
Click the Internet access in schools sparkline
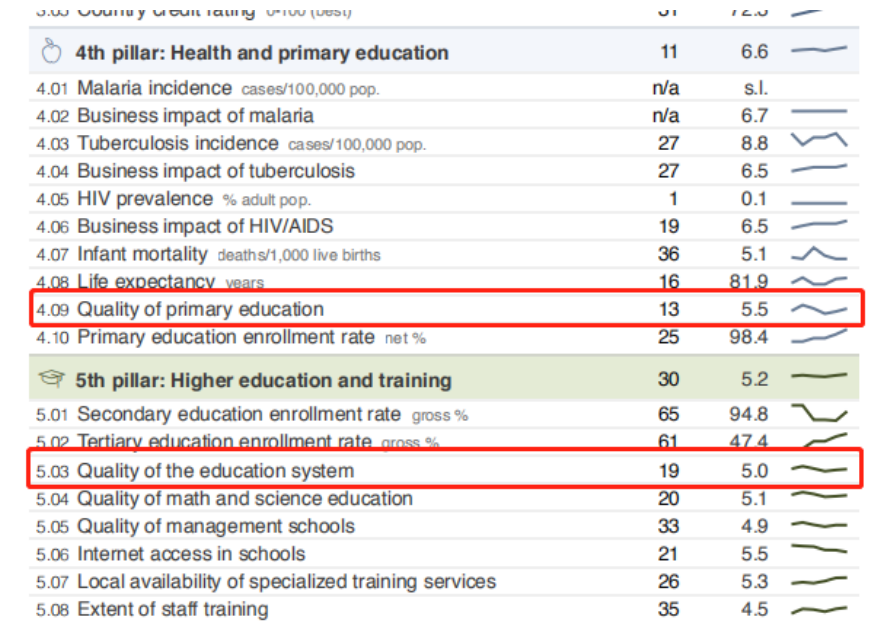point(819,548)
